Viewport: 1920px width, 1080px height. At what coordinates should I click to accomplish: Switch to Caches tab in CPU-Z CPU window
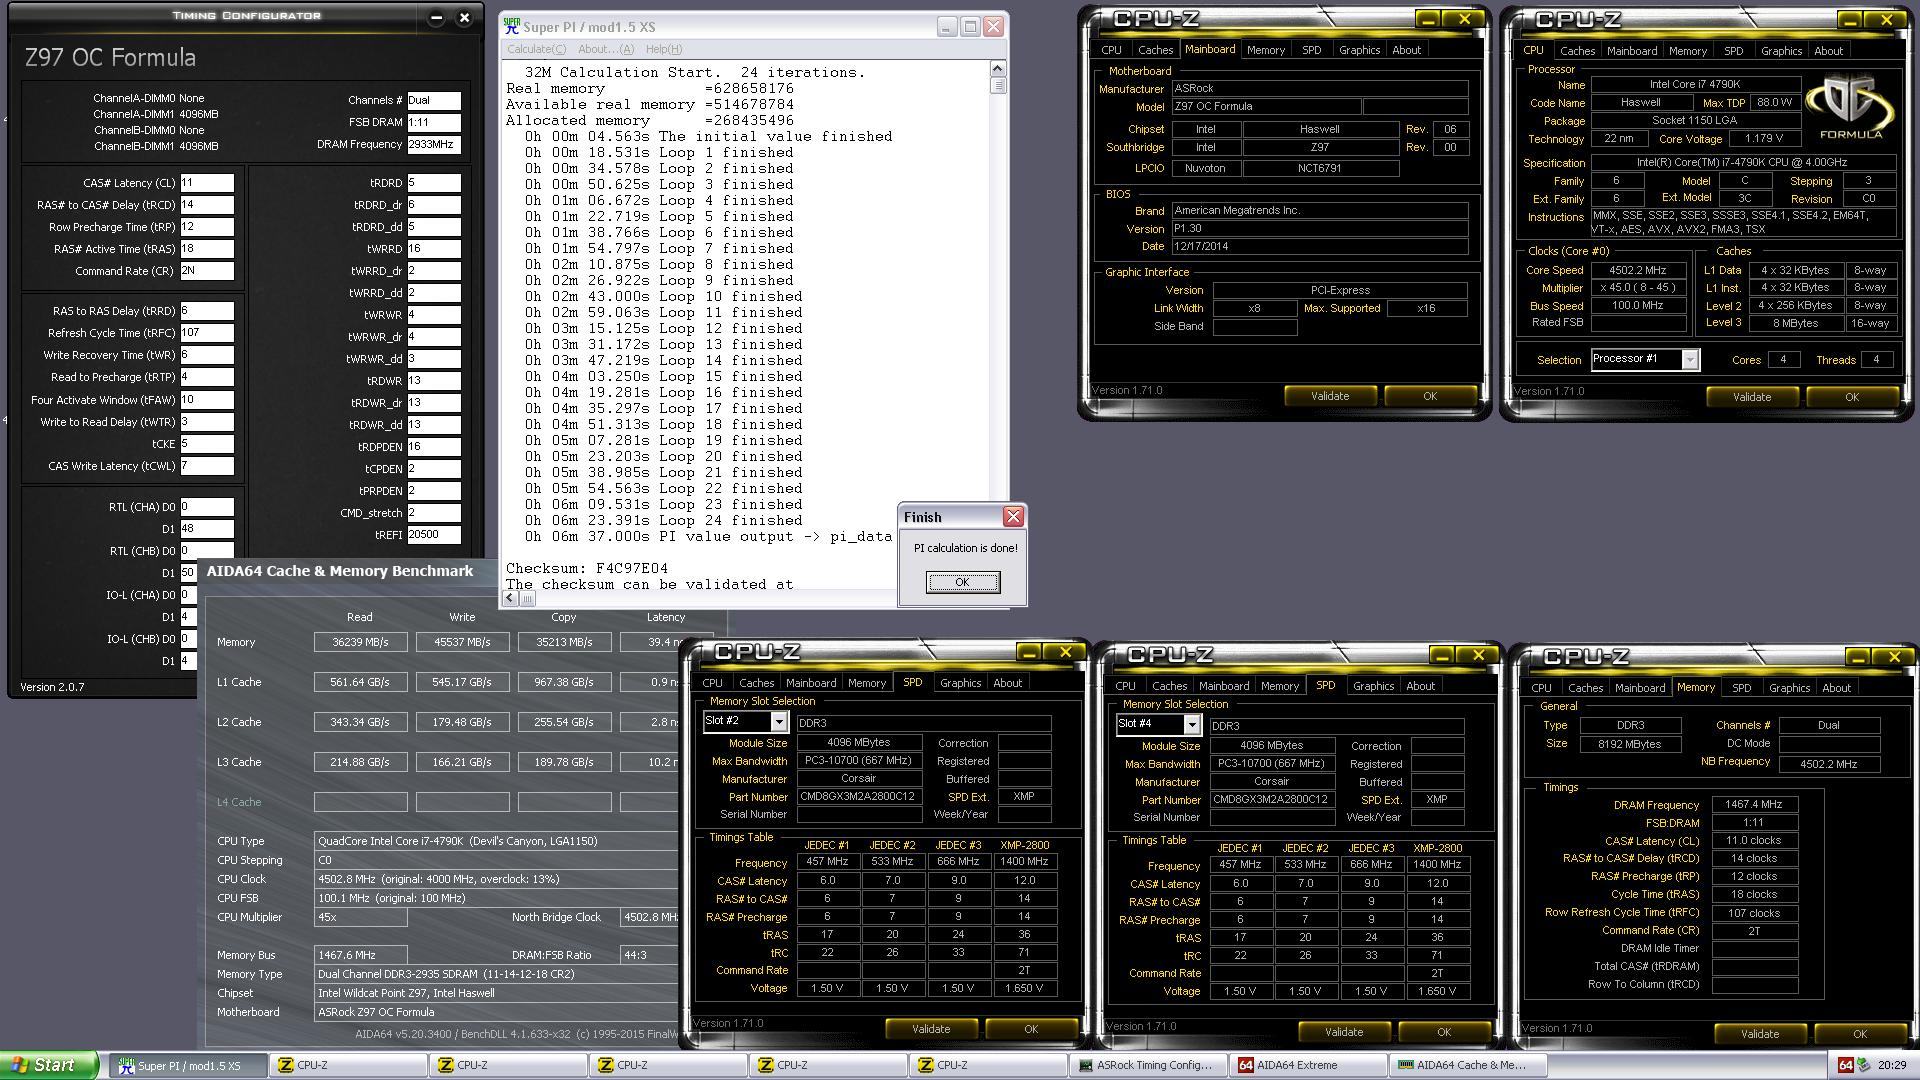point(1577,51)
